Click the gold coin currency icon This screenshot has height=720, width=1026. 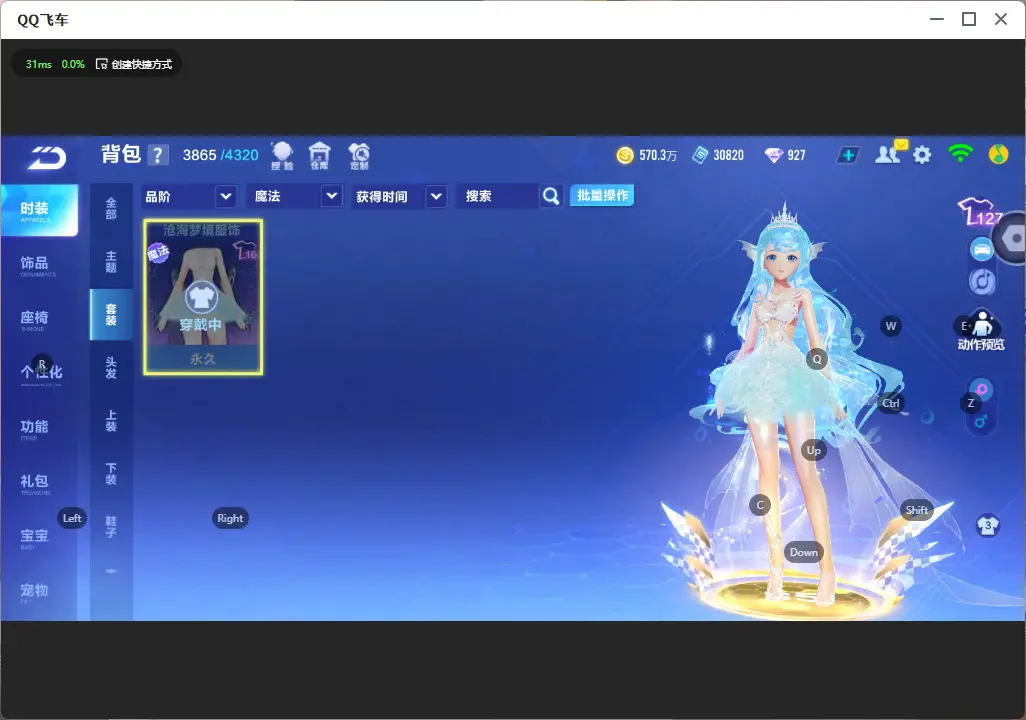(x=625, y=155)
